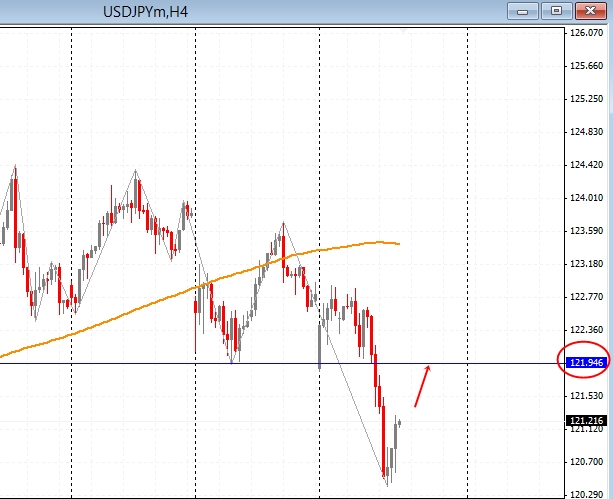
Task: Click the USDJPYm,H4 window title
Action: click(x=145, y=12)
